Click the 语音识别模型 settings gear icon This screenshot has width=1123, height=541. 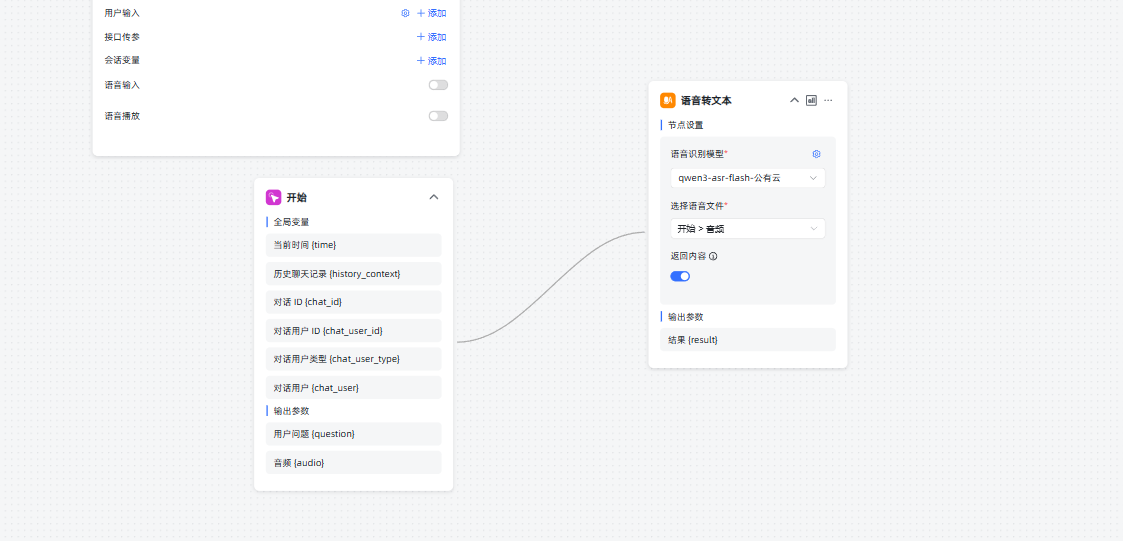point(816,154)
